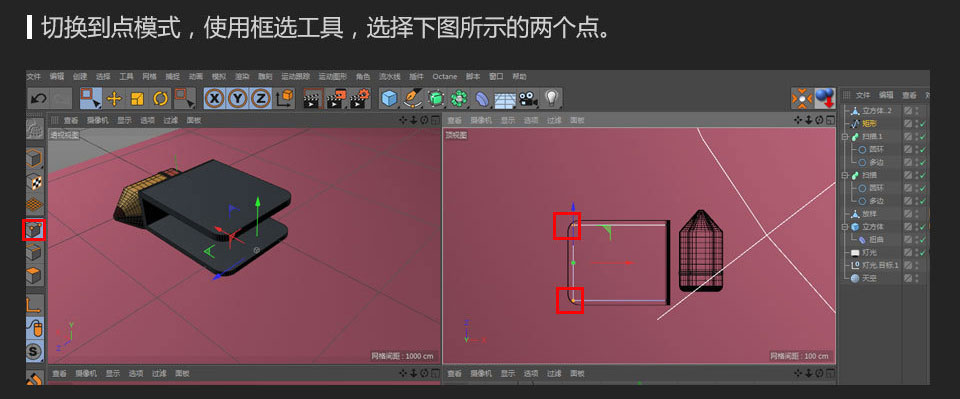Select the spline Pen tool
Viewport: 960px width, 399px height.
tap(413, 98)
